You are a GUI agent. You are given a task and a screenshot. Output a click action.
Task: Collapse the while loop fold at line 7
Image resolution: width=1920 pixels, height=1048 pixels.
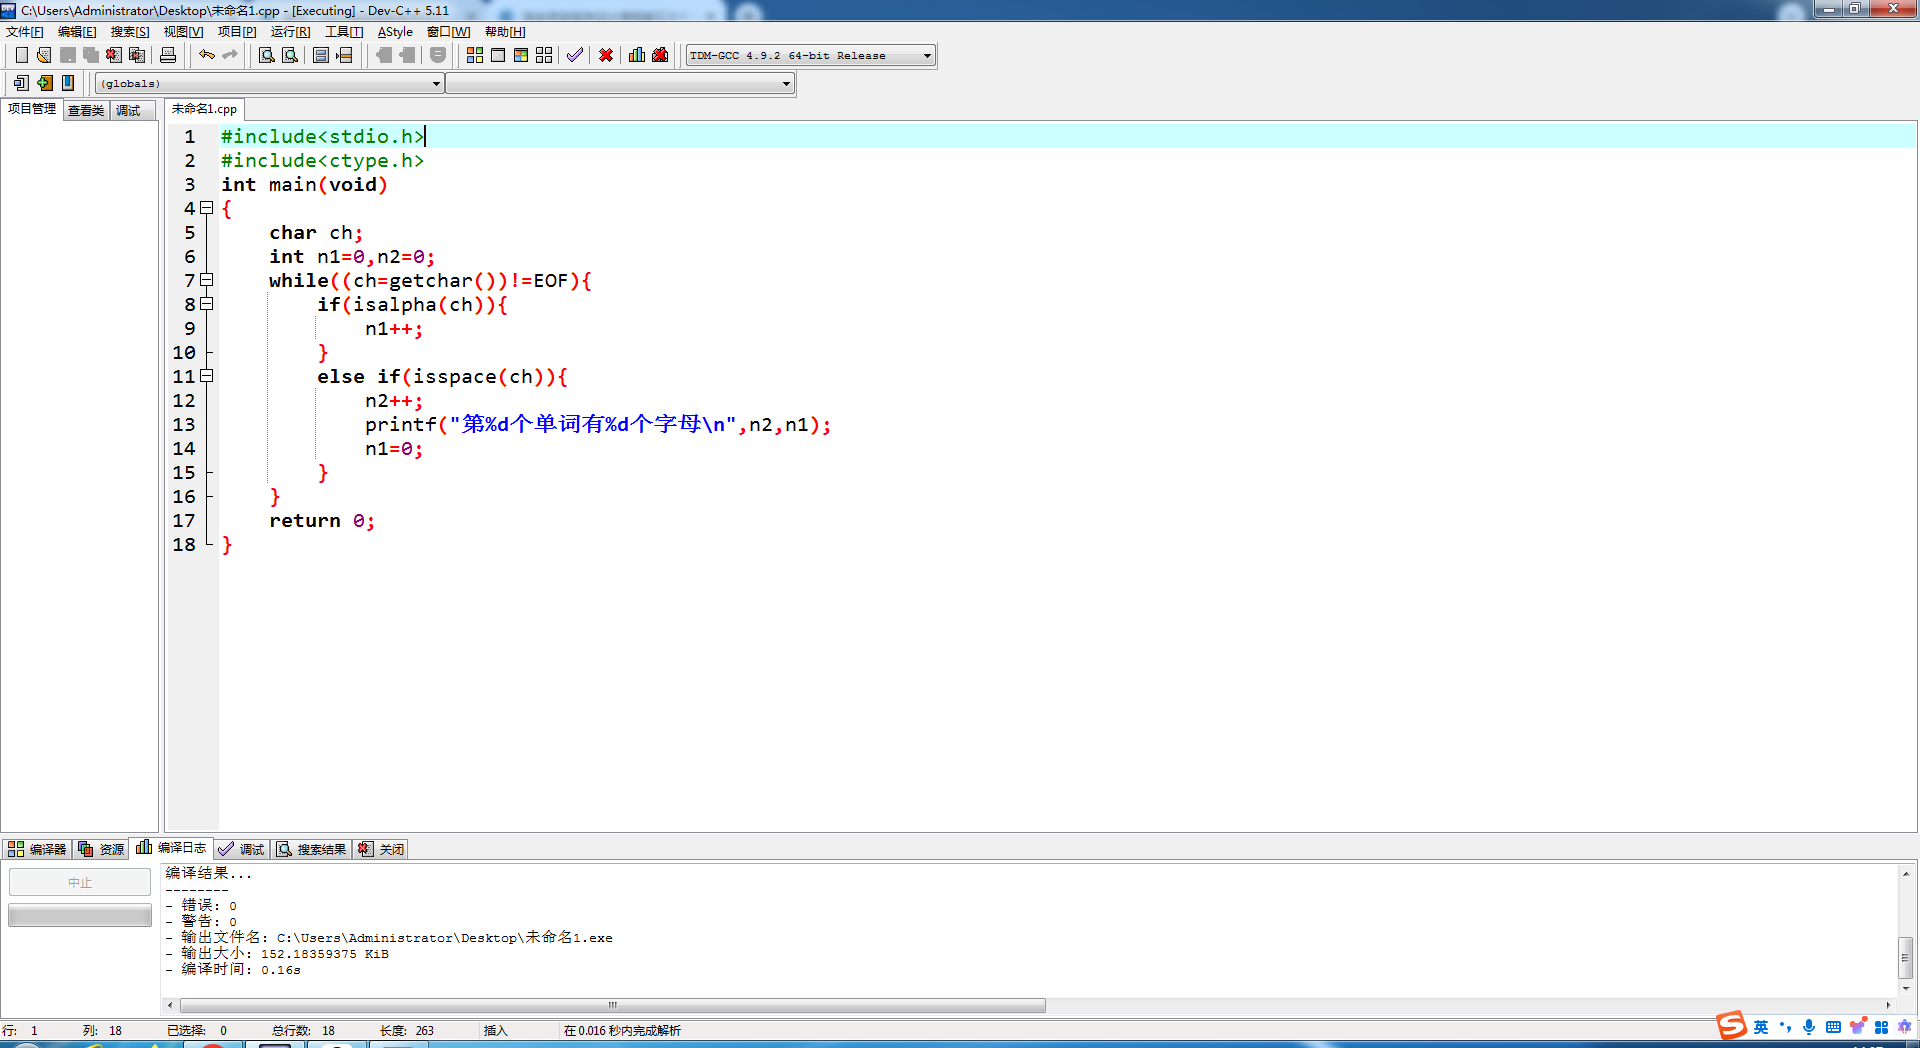(x=207, y=280)
